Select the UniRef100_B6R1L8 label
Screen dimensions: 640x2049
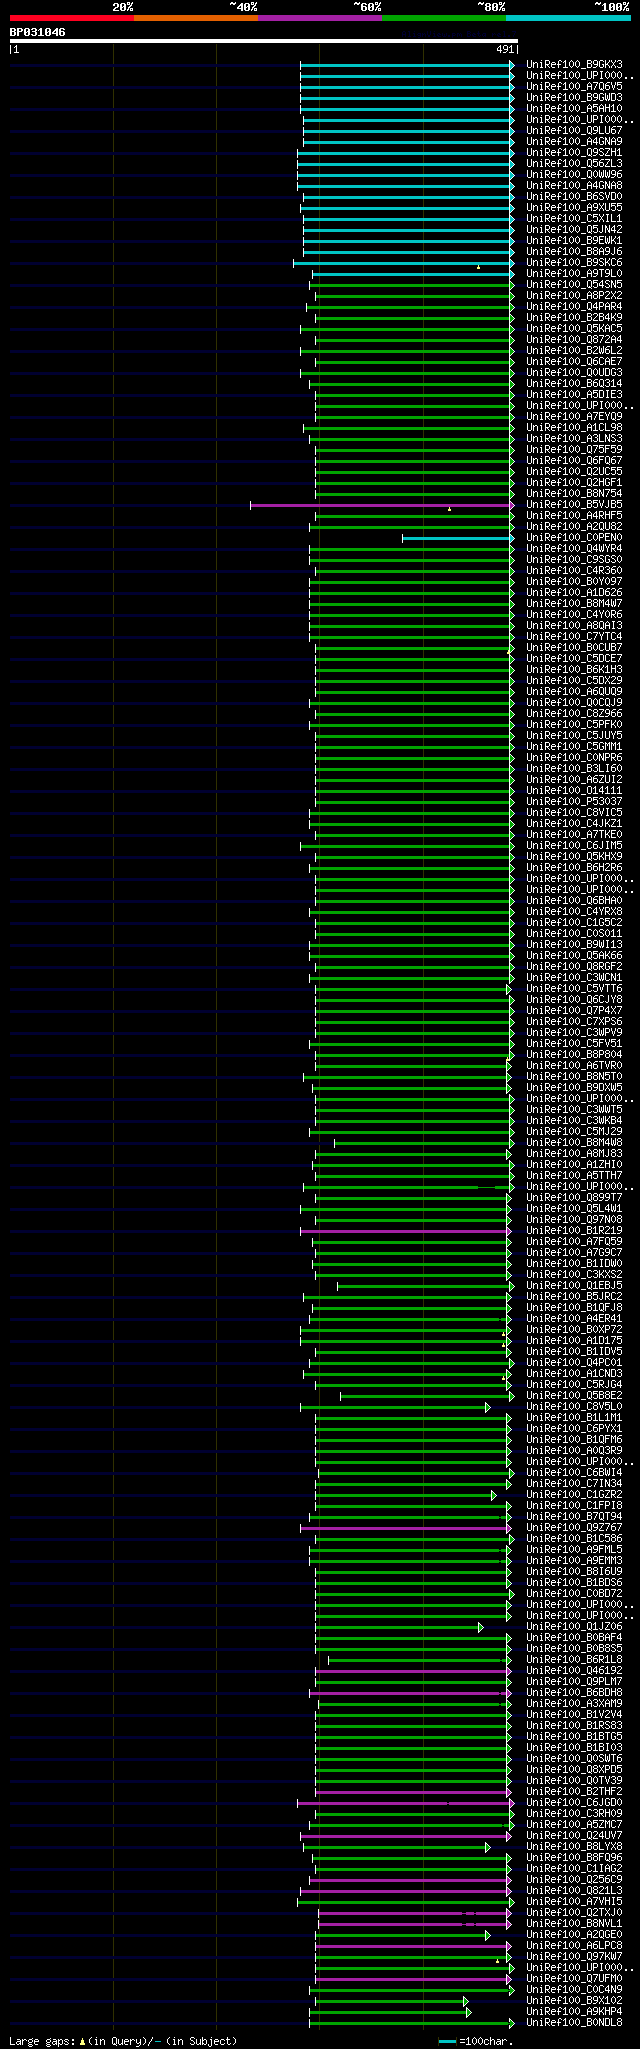pyautogui.click(x=574, y=1660)
